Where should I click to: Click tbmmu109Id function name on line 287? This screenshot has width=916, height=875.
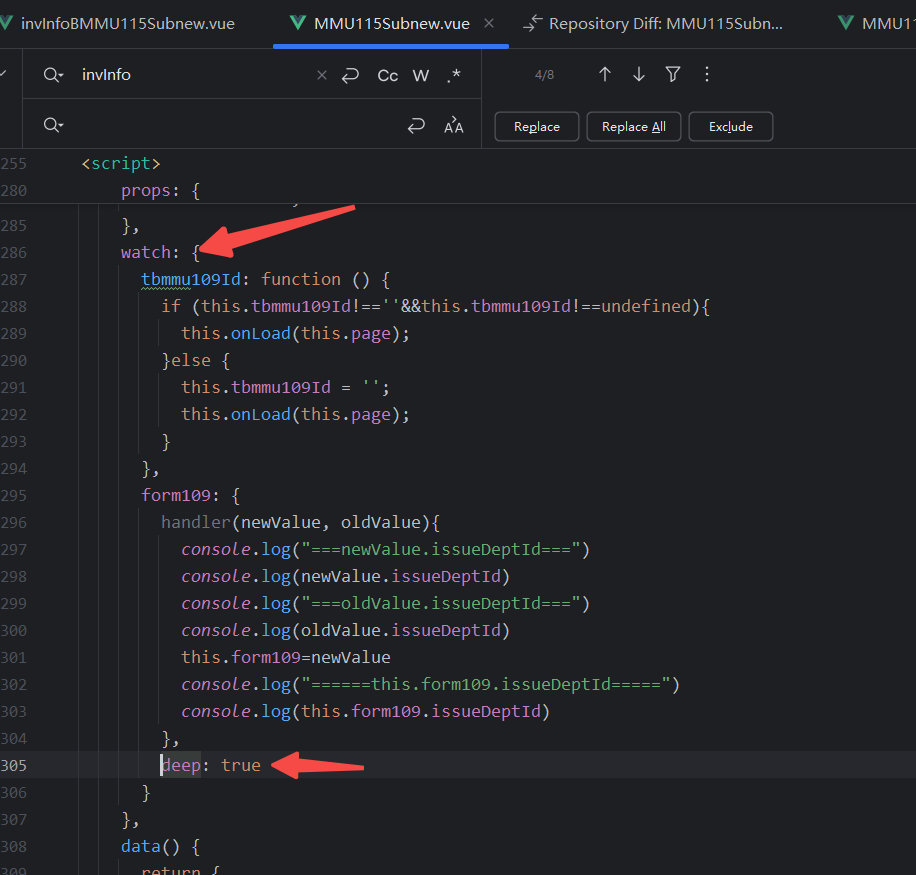pos(191,279)
